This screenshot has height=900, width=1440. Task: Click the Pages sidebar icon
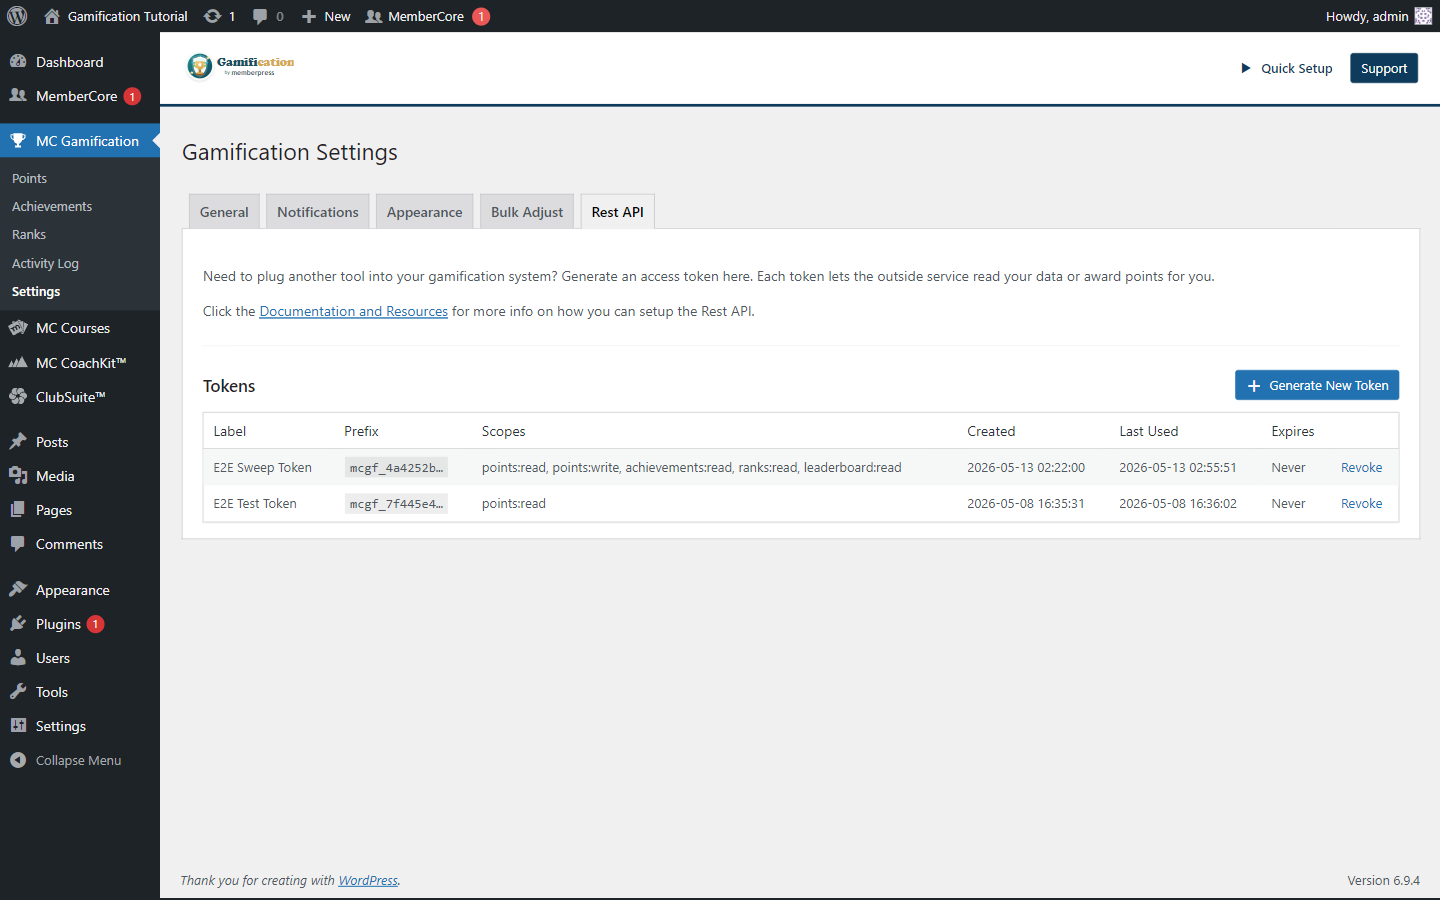pos(18,509)
